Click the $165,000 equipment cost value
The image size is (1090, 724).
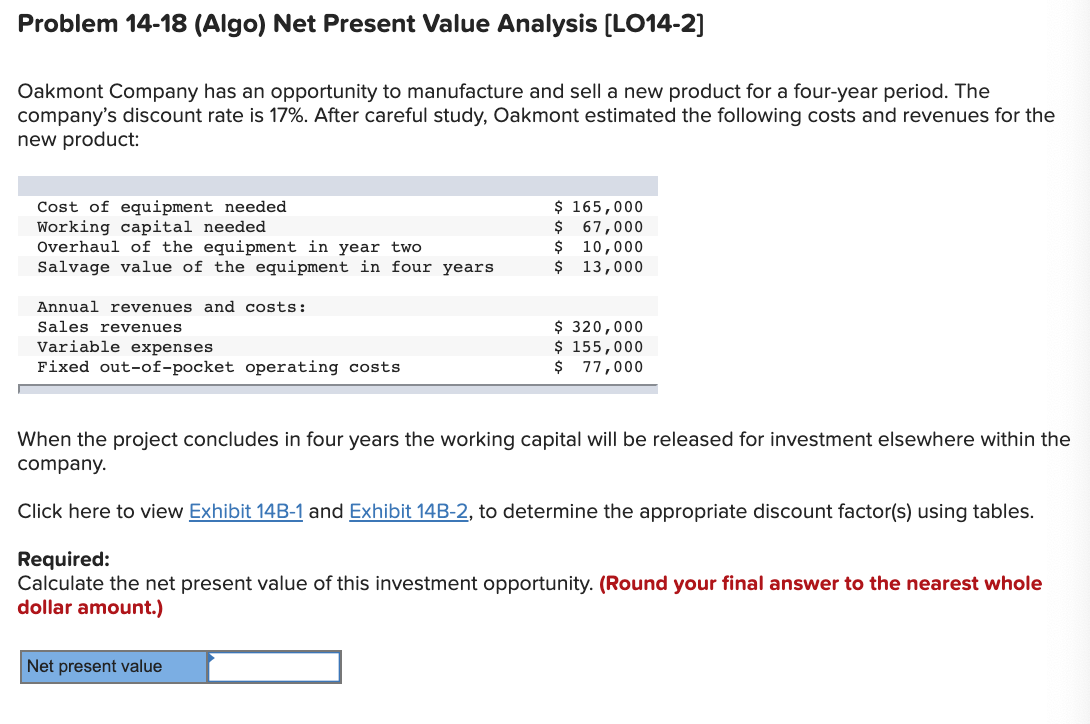tap(599, 206)
